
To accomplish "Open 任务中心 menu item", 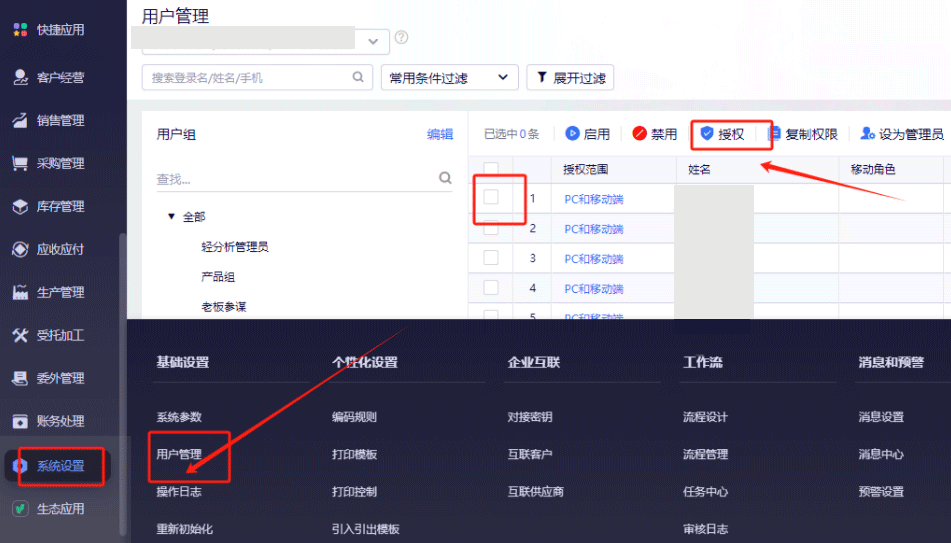I will [x=705, y=491].
